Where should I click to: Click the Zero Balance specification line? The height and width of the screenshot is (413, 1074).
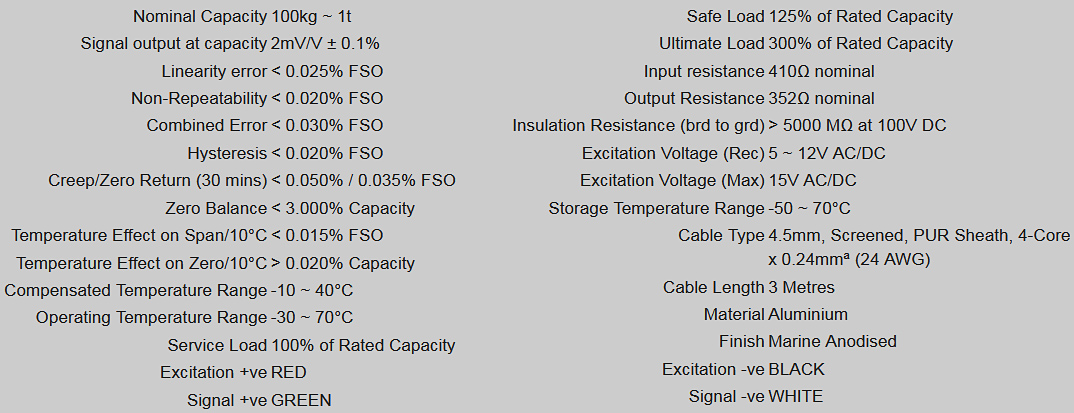(x=290, y=208)
